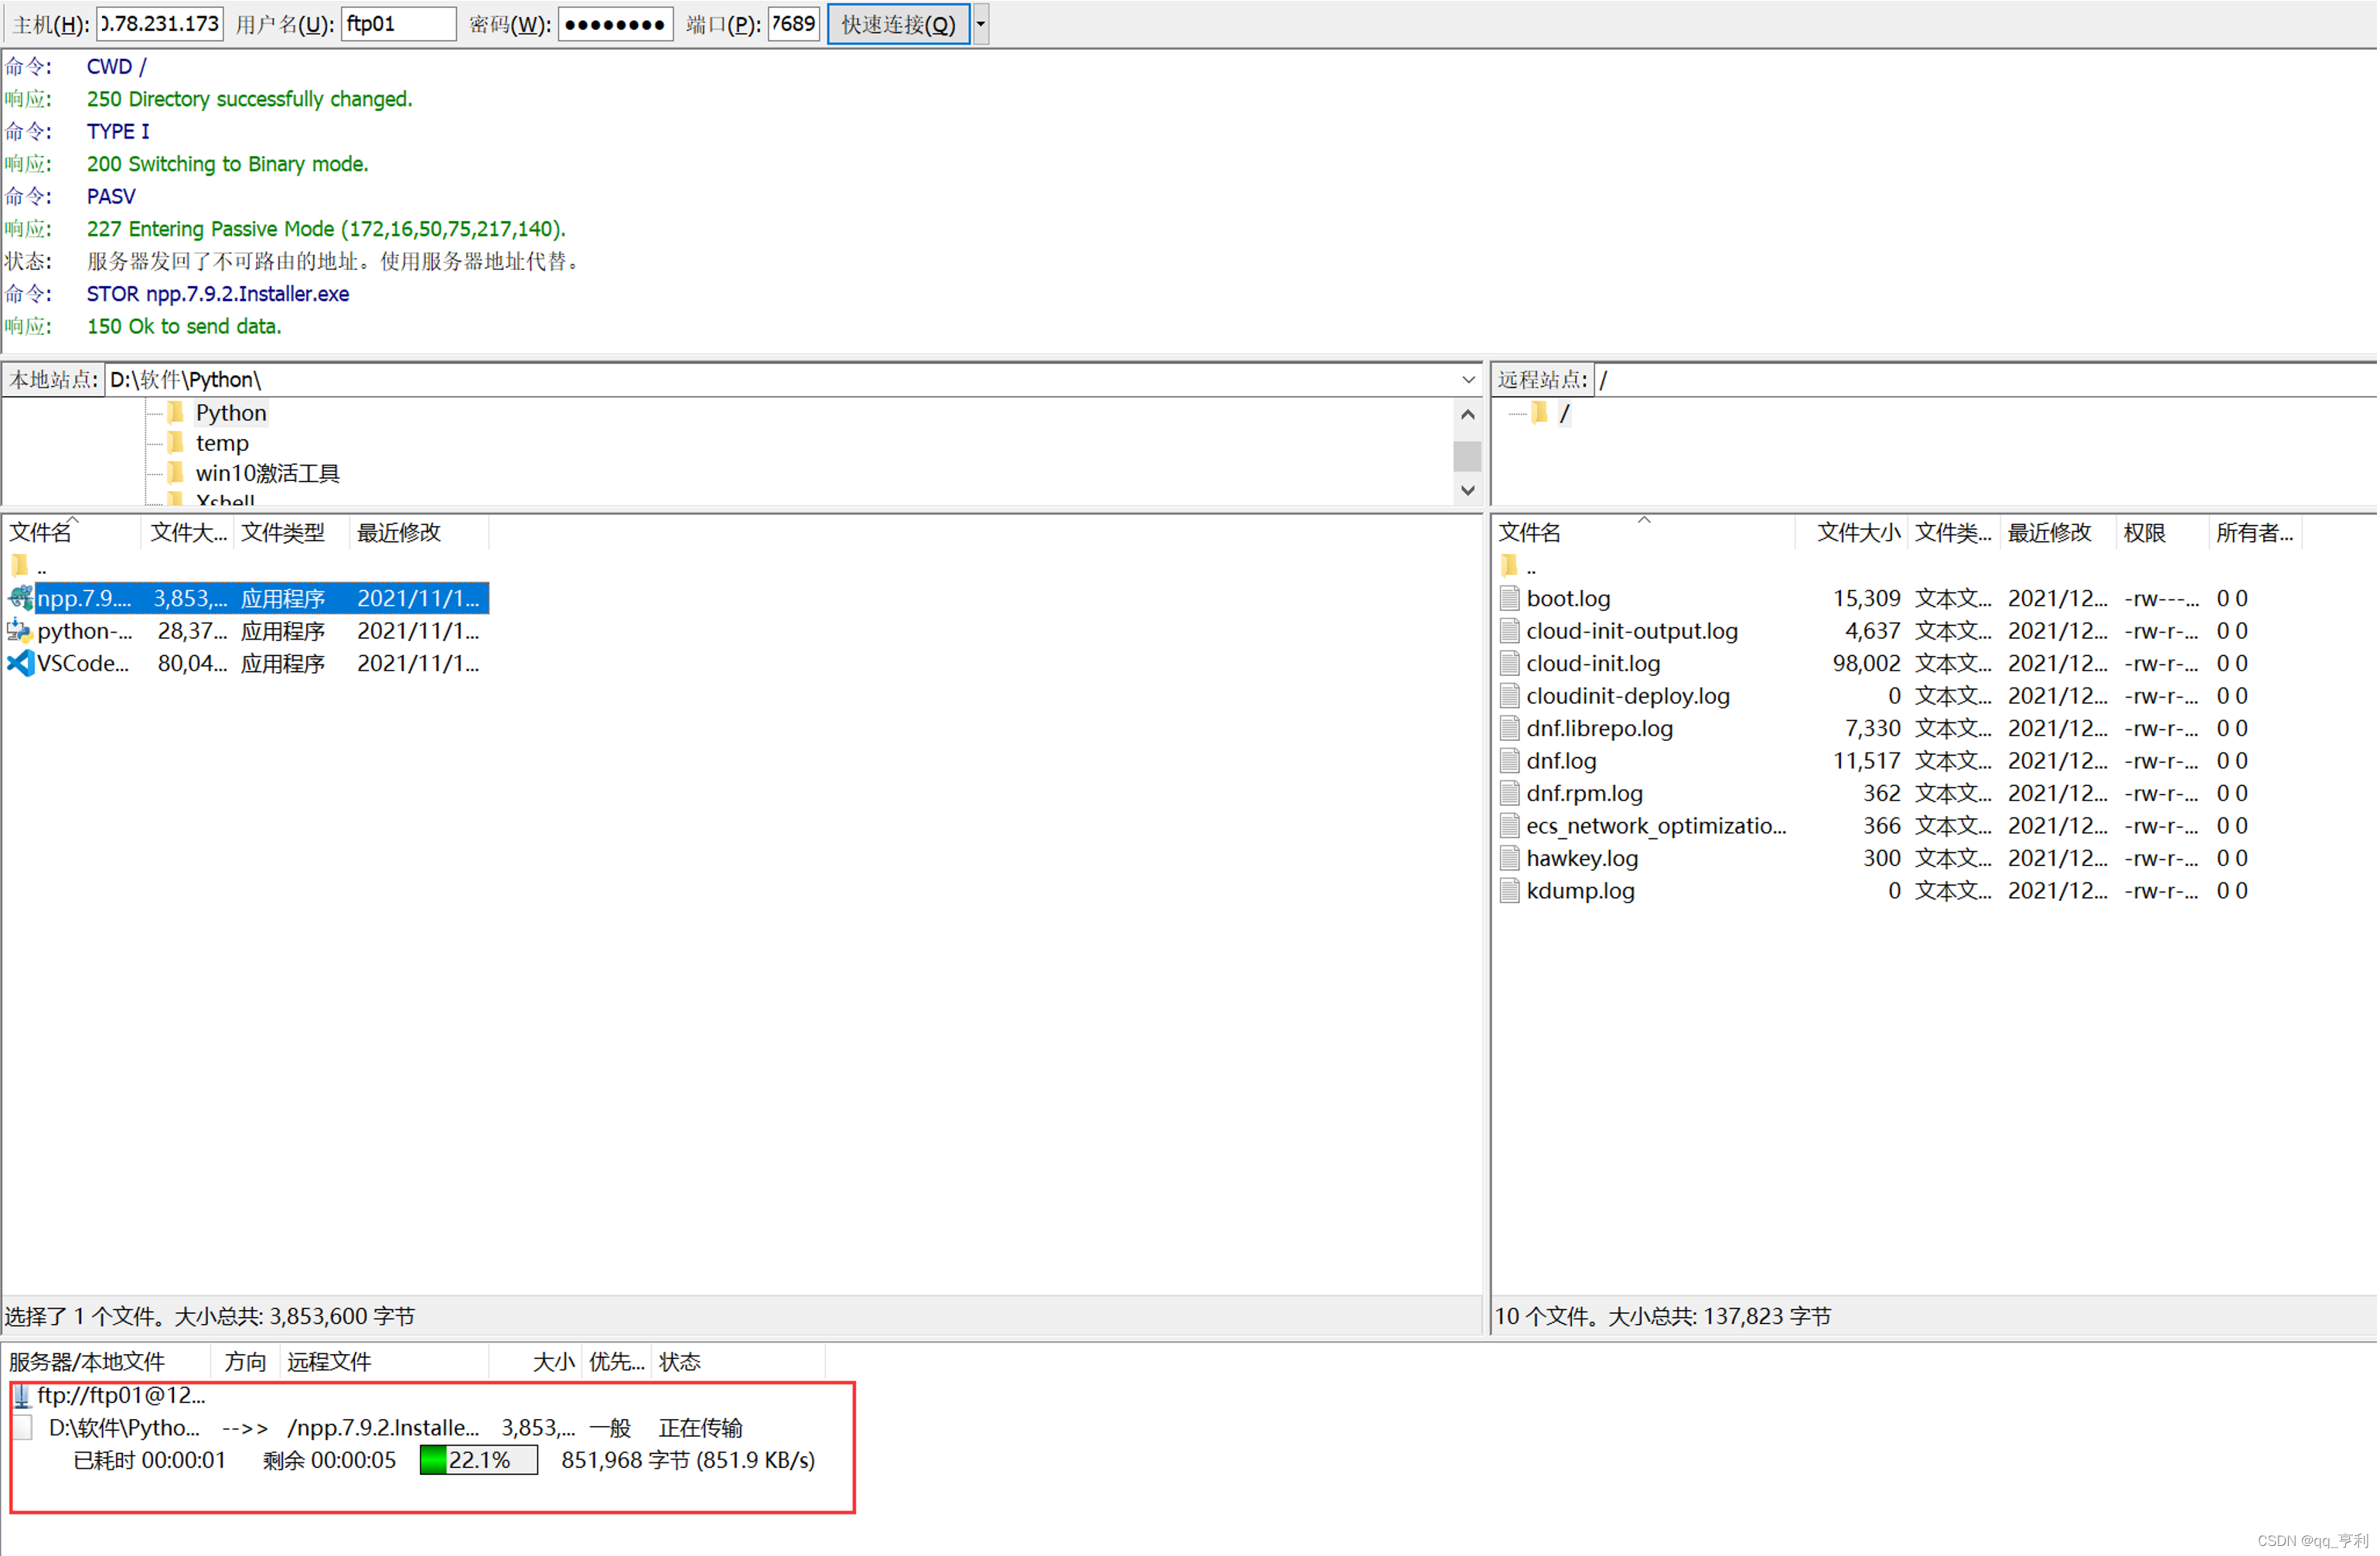
Task: Click the python installer file icon
Action: [x=20, y=631]
